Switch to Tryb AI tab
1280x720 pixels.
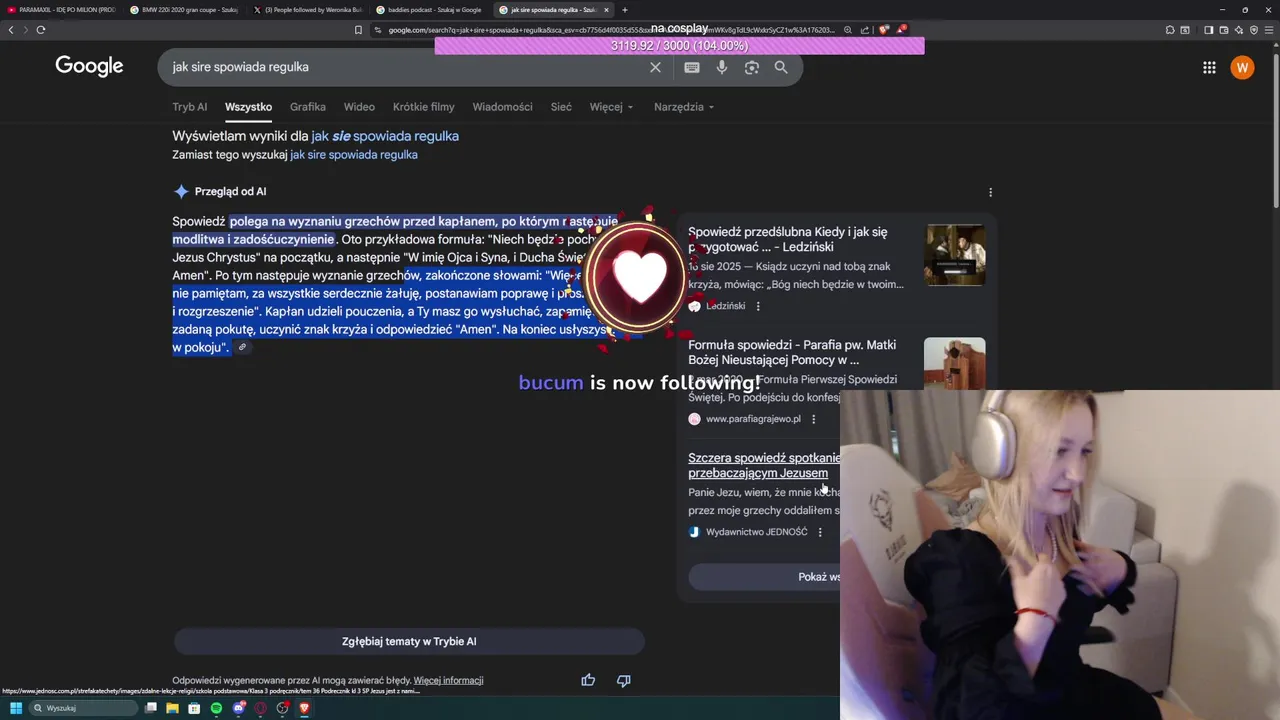point(190,107)
